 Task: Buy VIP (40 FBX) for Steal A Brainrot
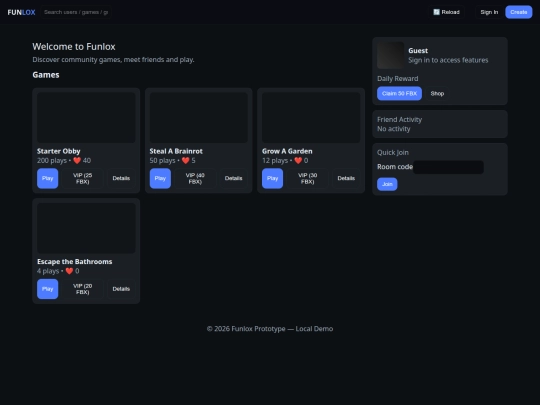pos(195,178)
